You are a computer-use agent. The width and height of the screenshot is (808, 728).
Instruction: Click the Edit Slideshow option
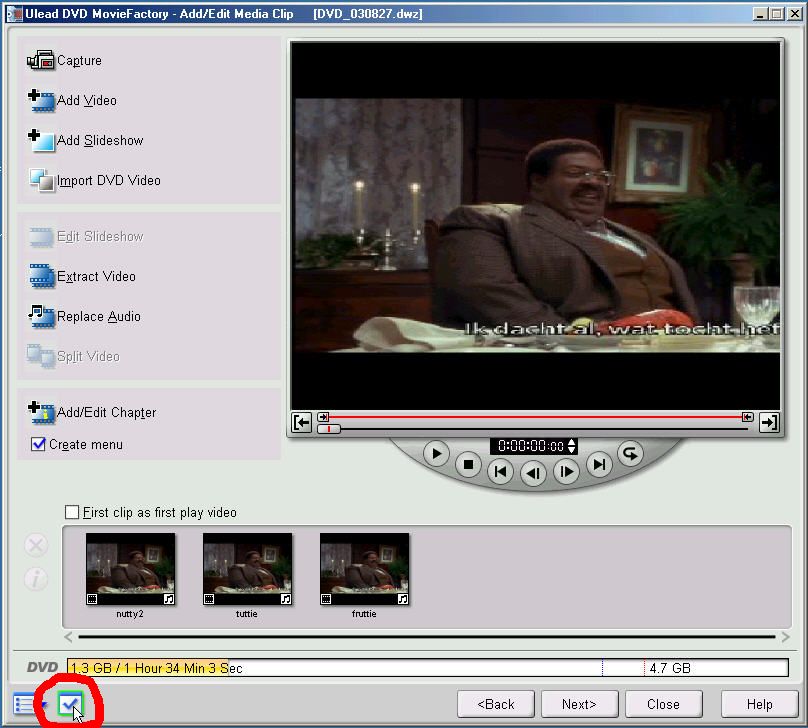[86, 236]
